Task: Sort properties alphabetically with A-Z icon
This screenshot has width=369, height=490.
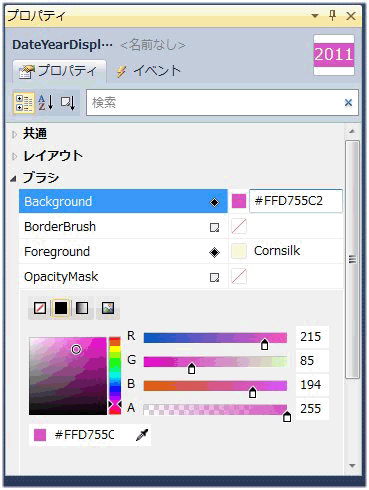Action: point(46,102)
